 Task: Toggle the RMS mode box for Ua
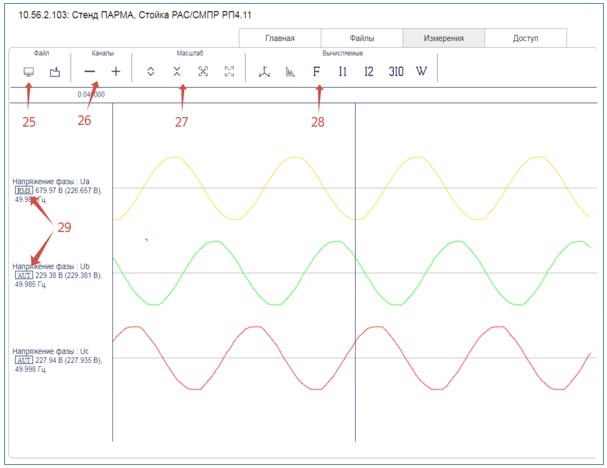click(x=23, y=190)
